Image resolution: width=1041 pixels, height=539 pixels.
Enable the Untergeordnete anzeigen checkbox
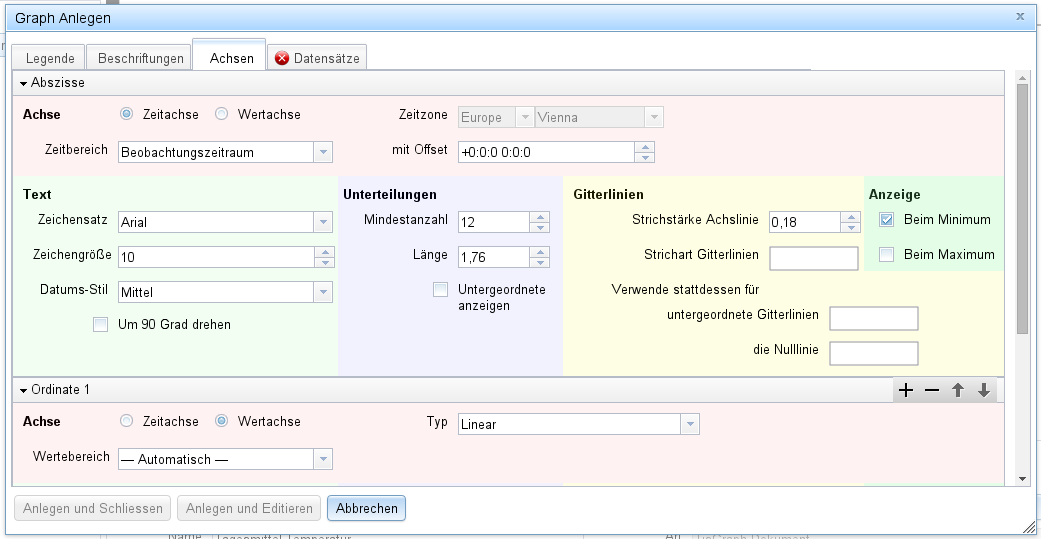click(440, 289)
